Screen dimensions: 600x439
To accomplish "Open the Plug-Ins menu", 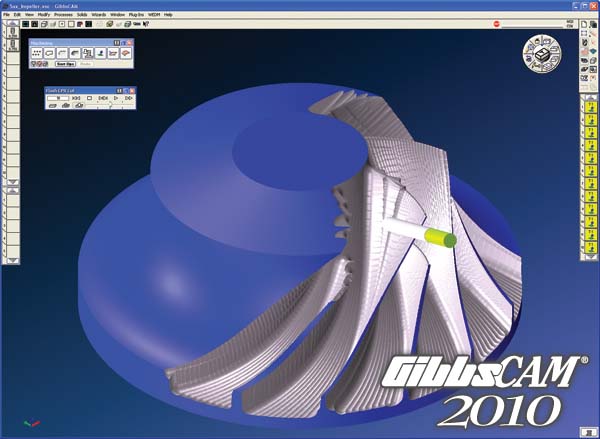I will pyautogui.click(x=136, y=15).
